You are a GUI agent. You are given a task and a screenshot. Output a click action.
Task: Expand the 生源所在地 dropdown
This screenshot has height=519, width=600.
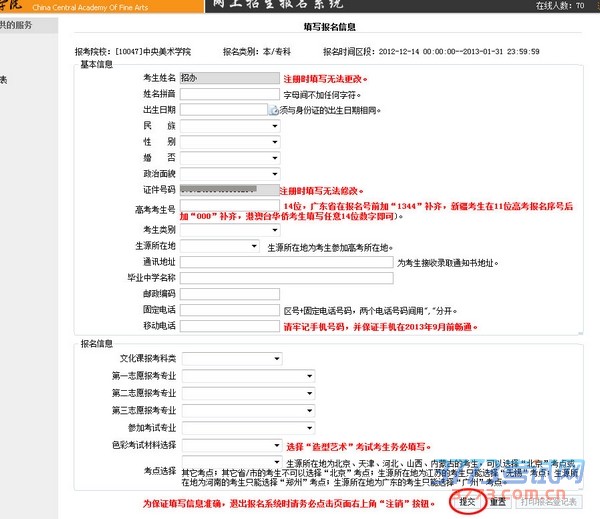pyautogui.click(x=220, y=245)
